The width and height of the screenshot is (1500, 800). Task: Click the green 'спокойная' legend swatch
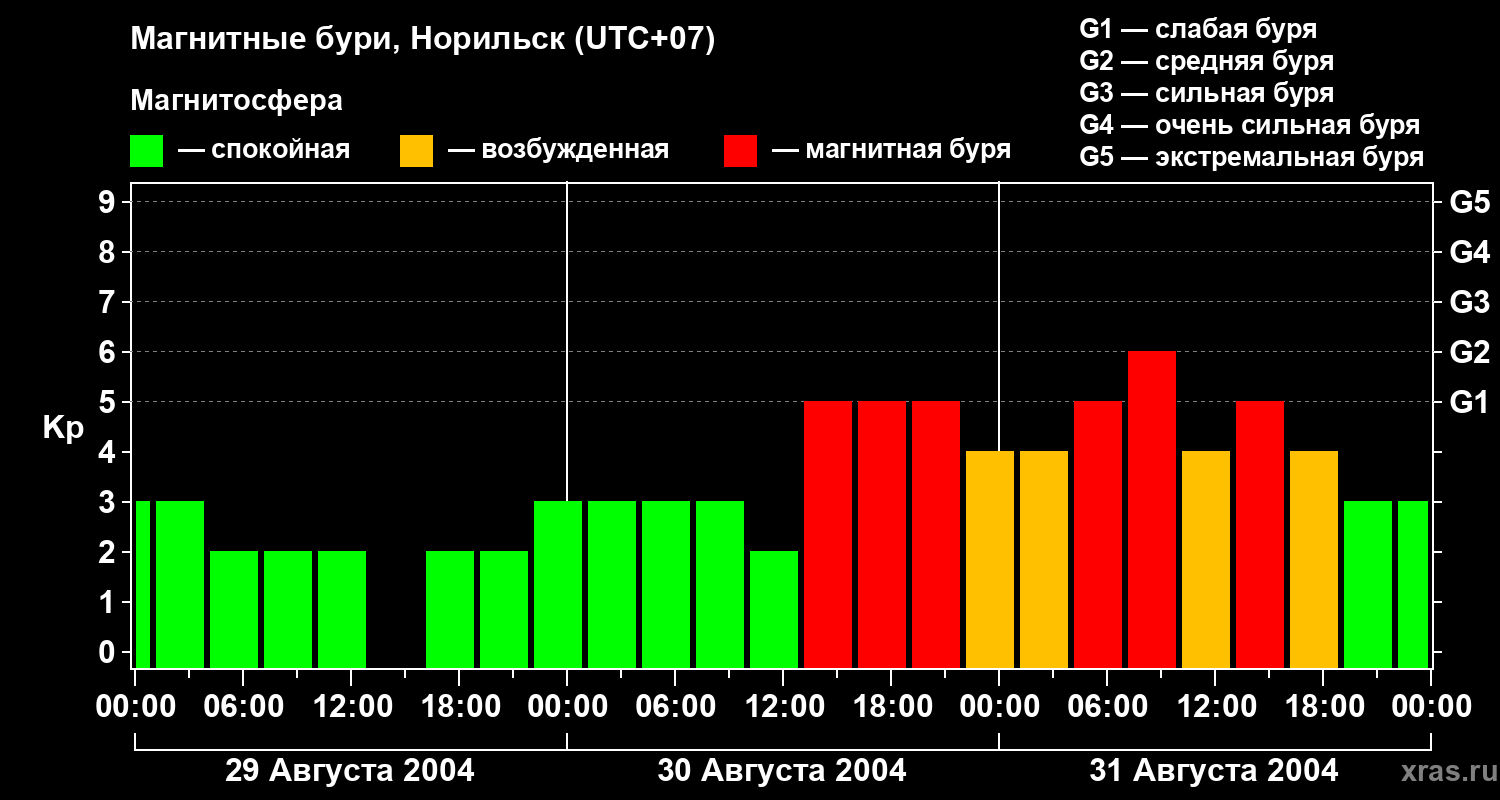[x=146, y=151]
